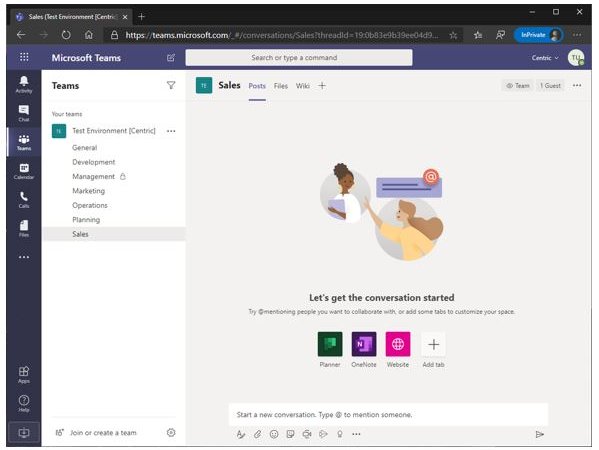Open the Files section in sidebar

pyautogui.click(x=24, y=228)
